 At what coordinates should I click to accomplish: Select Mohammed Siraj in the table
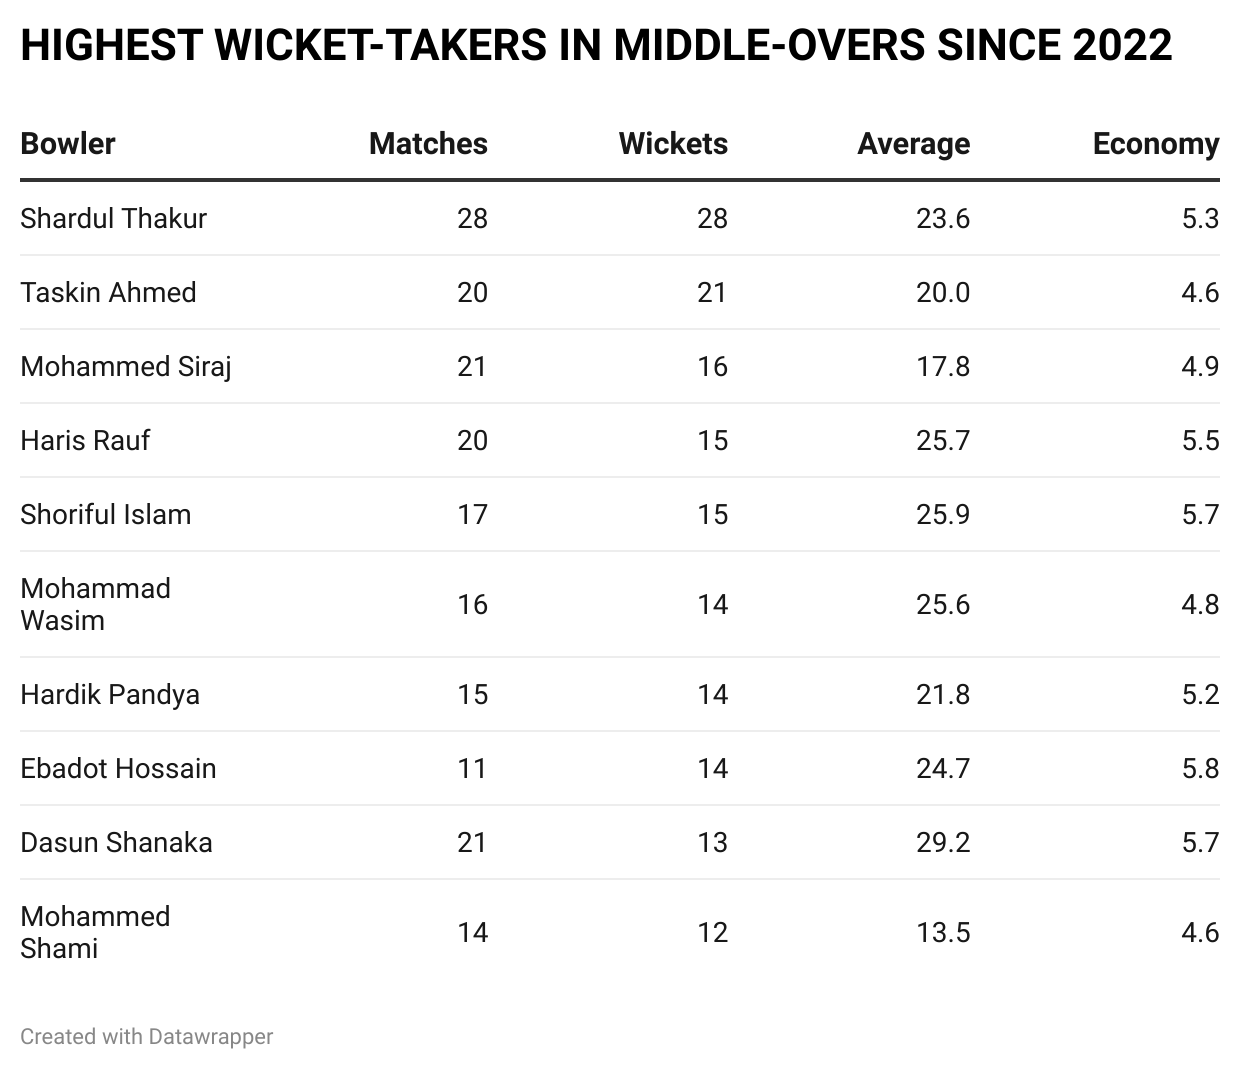coord(126,366)
